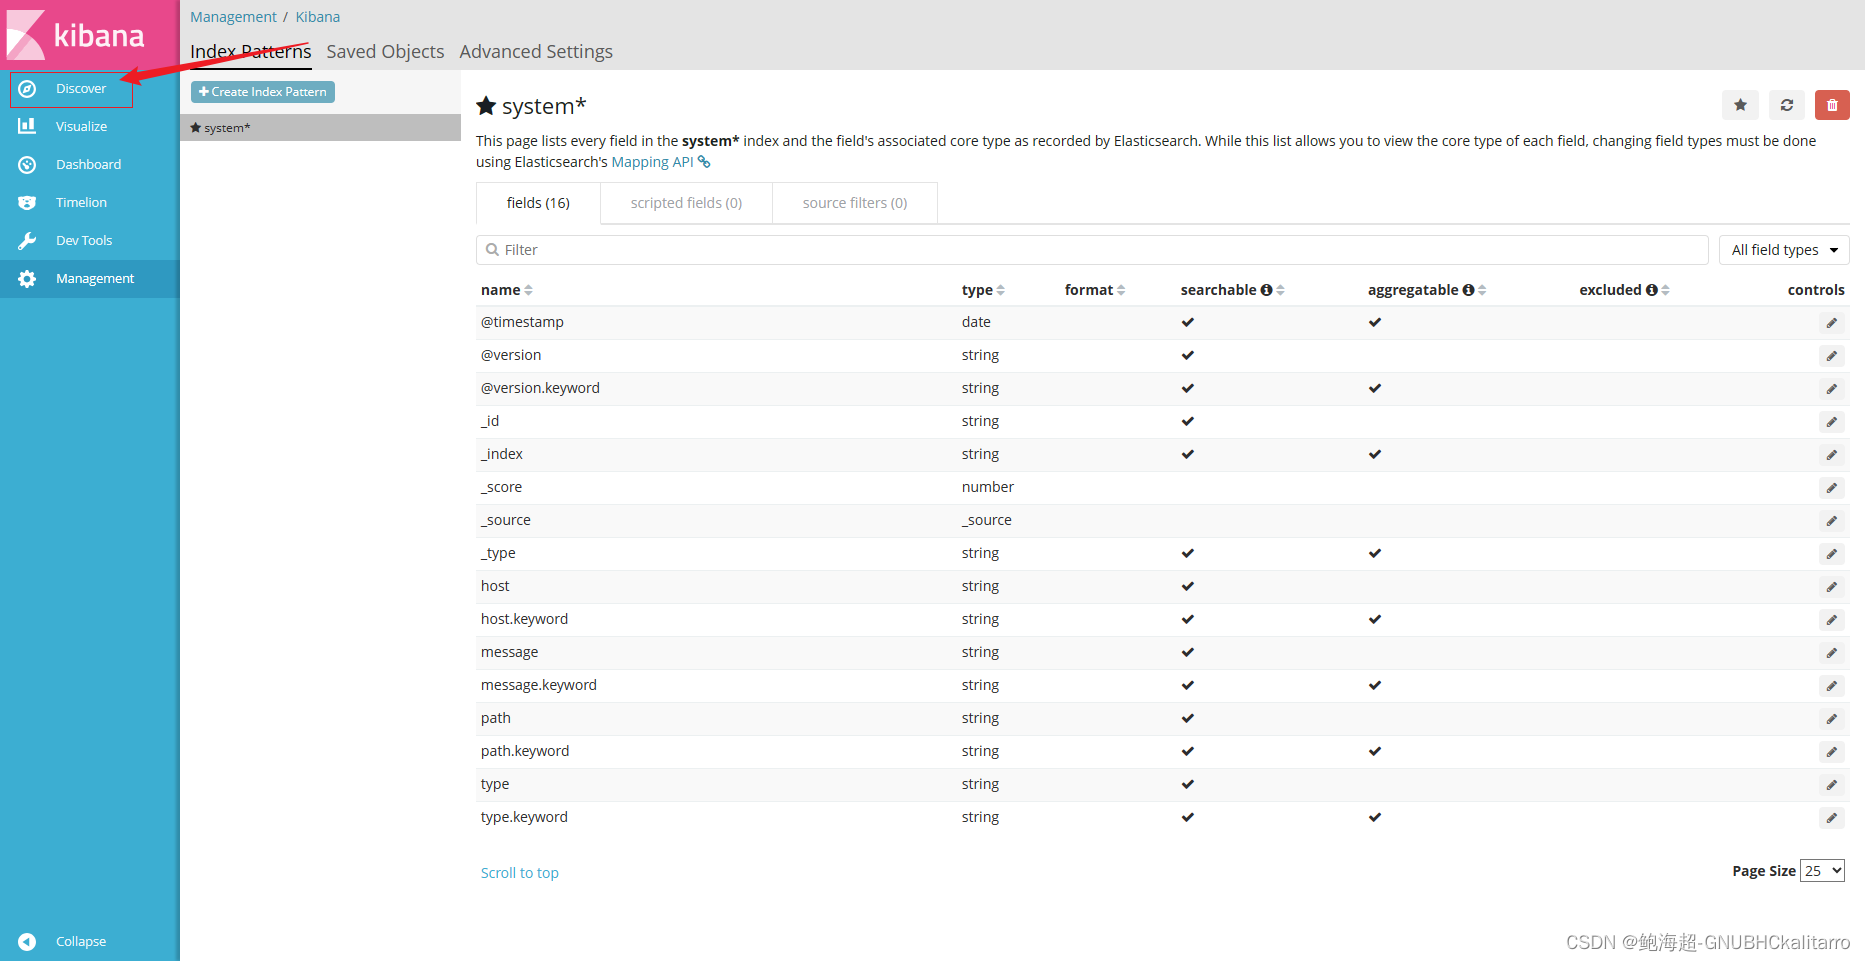This screenshot has width=1865, height=961.
Task: Open Timelion from the side navigation
Action: [x=81, y=203]
